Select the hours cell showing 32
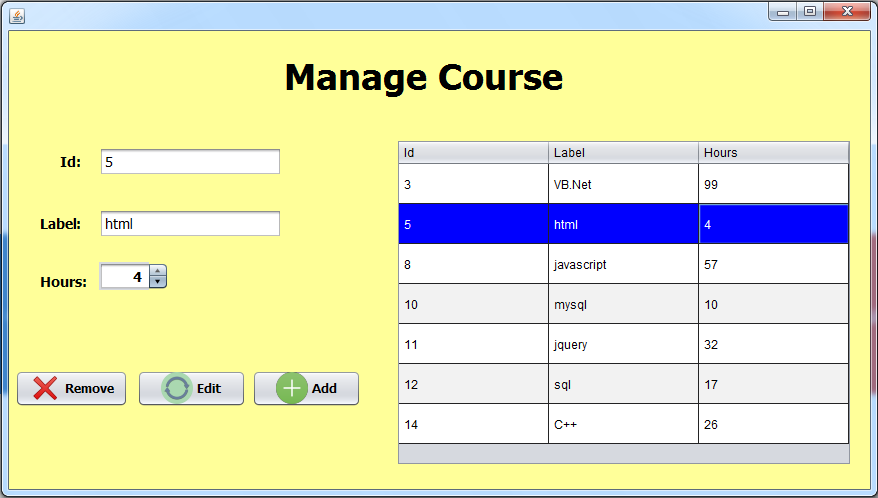Viewport: 878px width, 498px height. tap(774, 344)
